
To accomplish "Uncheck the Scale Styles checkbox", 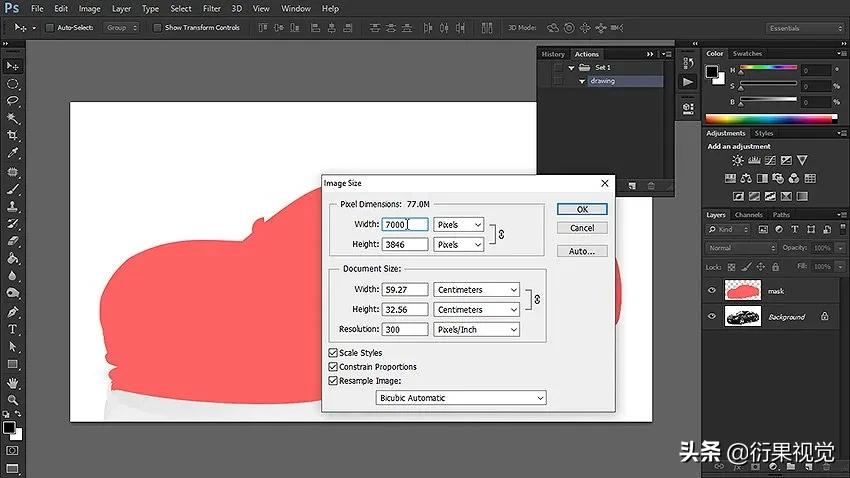I will 334,353.
